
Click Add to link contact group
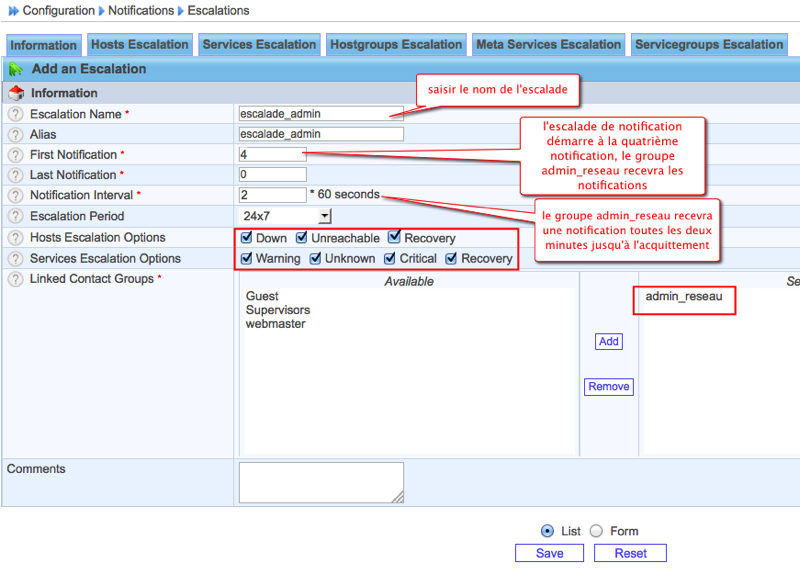[608, 341]
